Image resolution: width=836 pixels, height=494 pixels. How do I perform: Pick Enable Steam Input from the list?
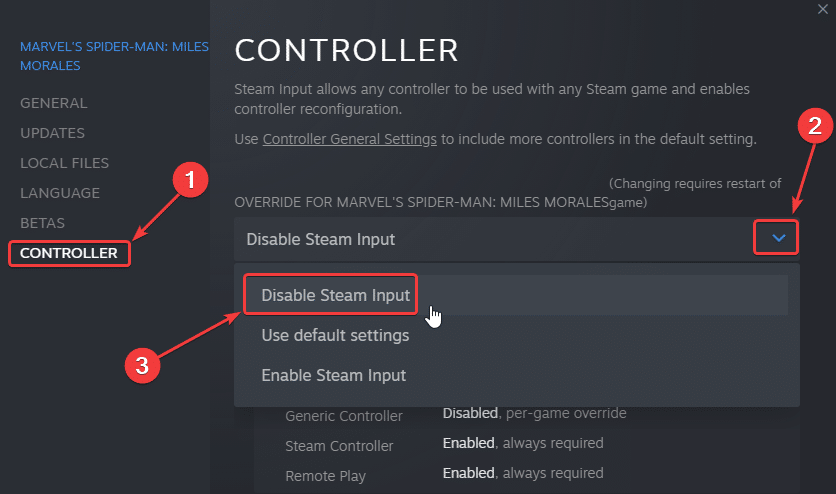[x=334, y=375]
